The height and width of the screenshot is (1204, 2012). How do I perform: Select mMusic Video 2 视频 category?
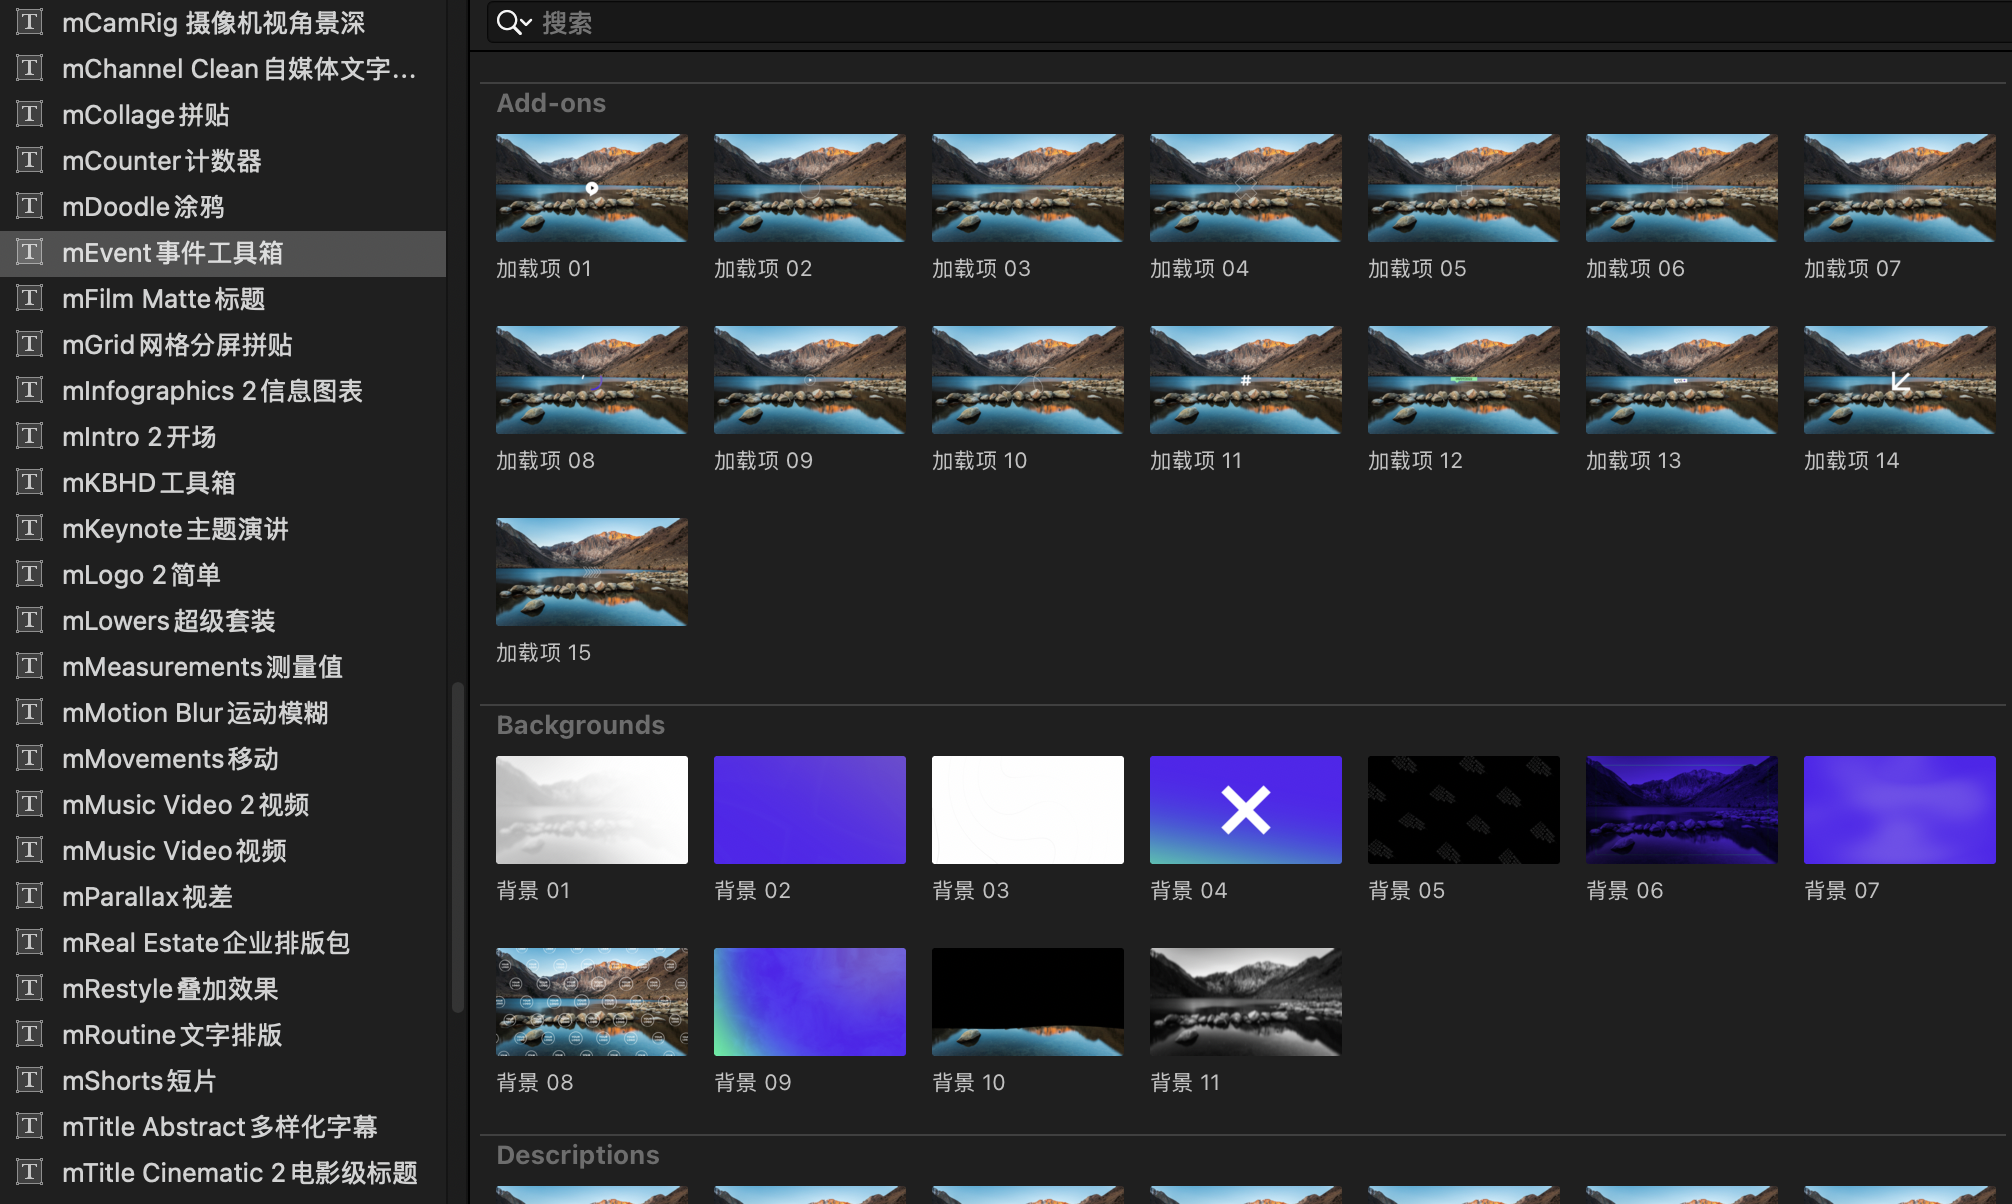(x=223, y=805)
